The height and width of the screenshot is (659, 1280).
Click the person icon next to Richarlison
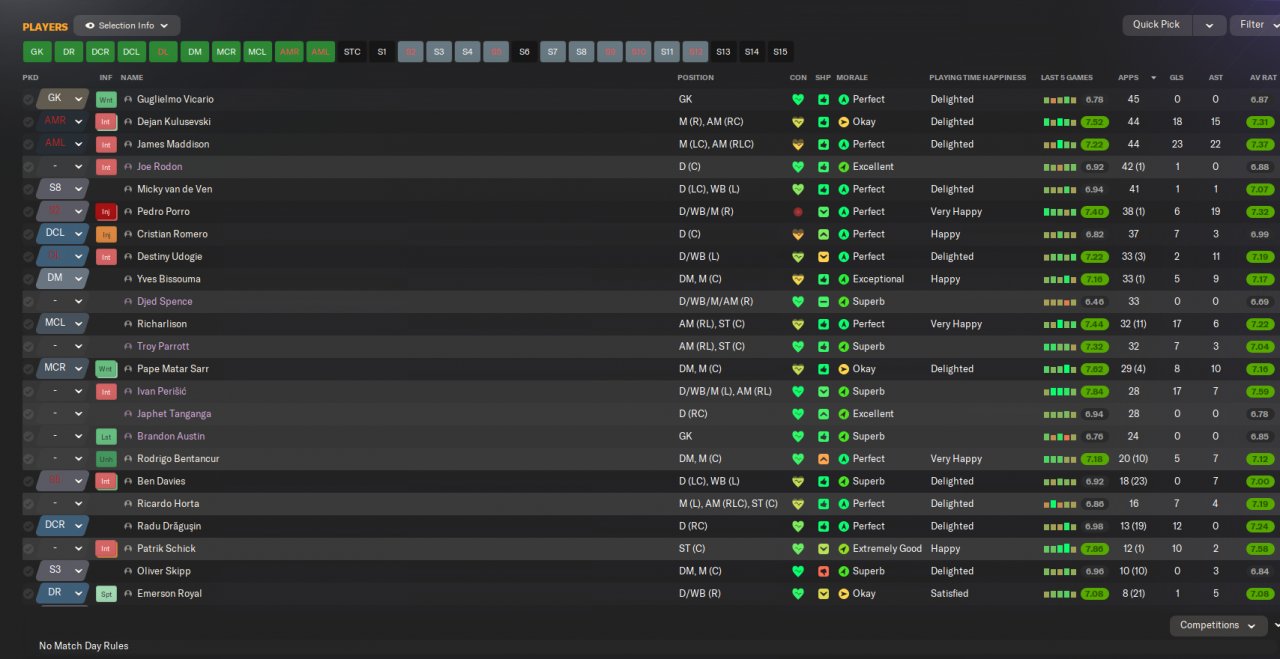[128, 324]
